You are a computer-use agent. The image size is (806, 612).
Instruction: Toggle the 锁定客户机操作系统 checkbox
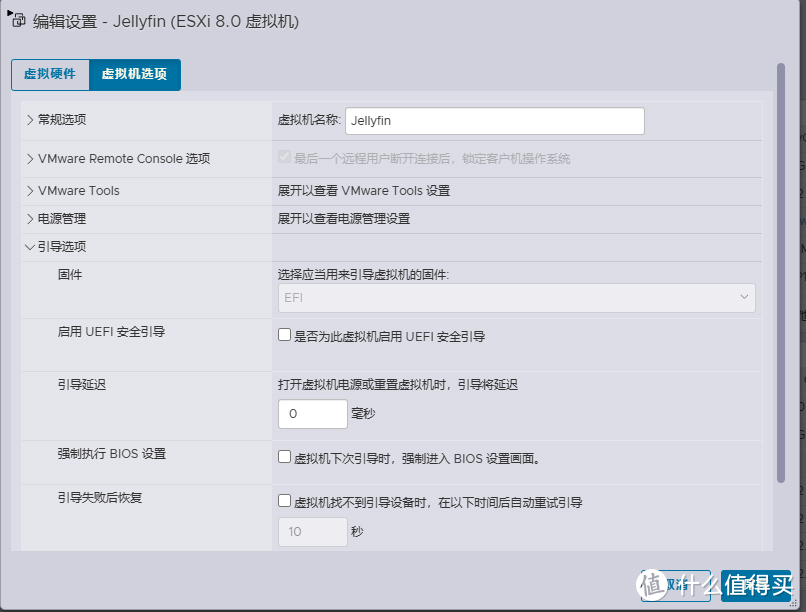click(284, 157)
